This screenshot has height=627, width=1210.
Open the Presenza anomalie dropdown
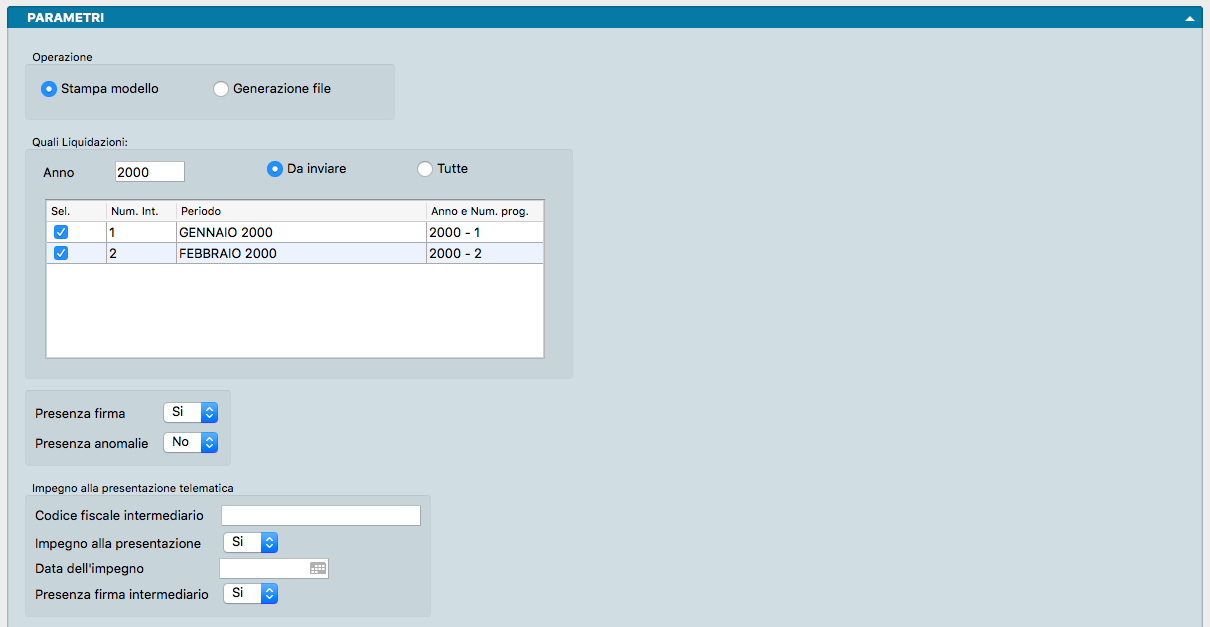click(190, 442)
